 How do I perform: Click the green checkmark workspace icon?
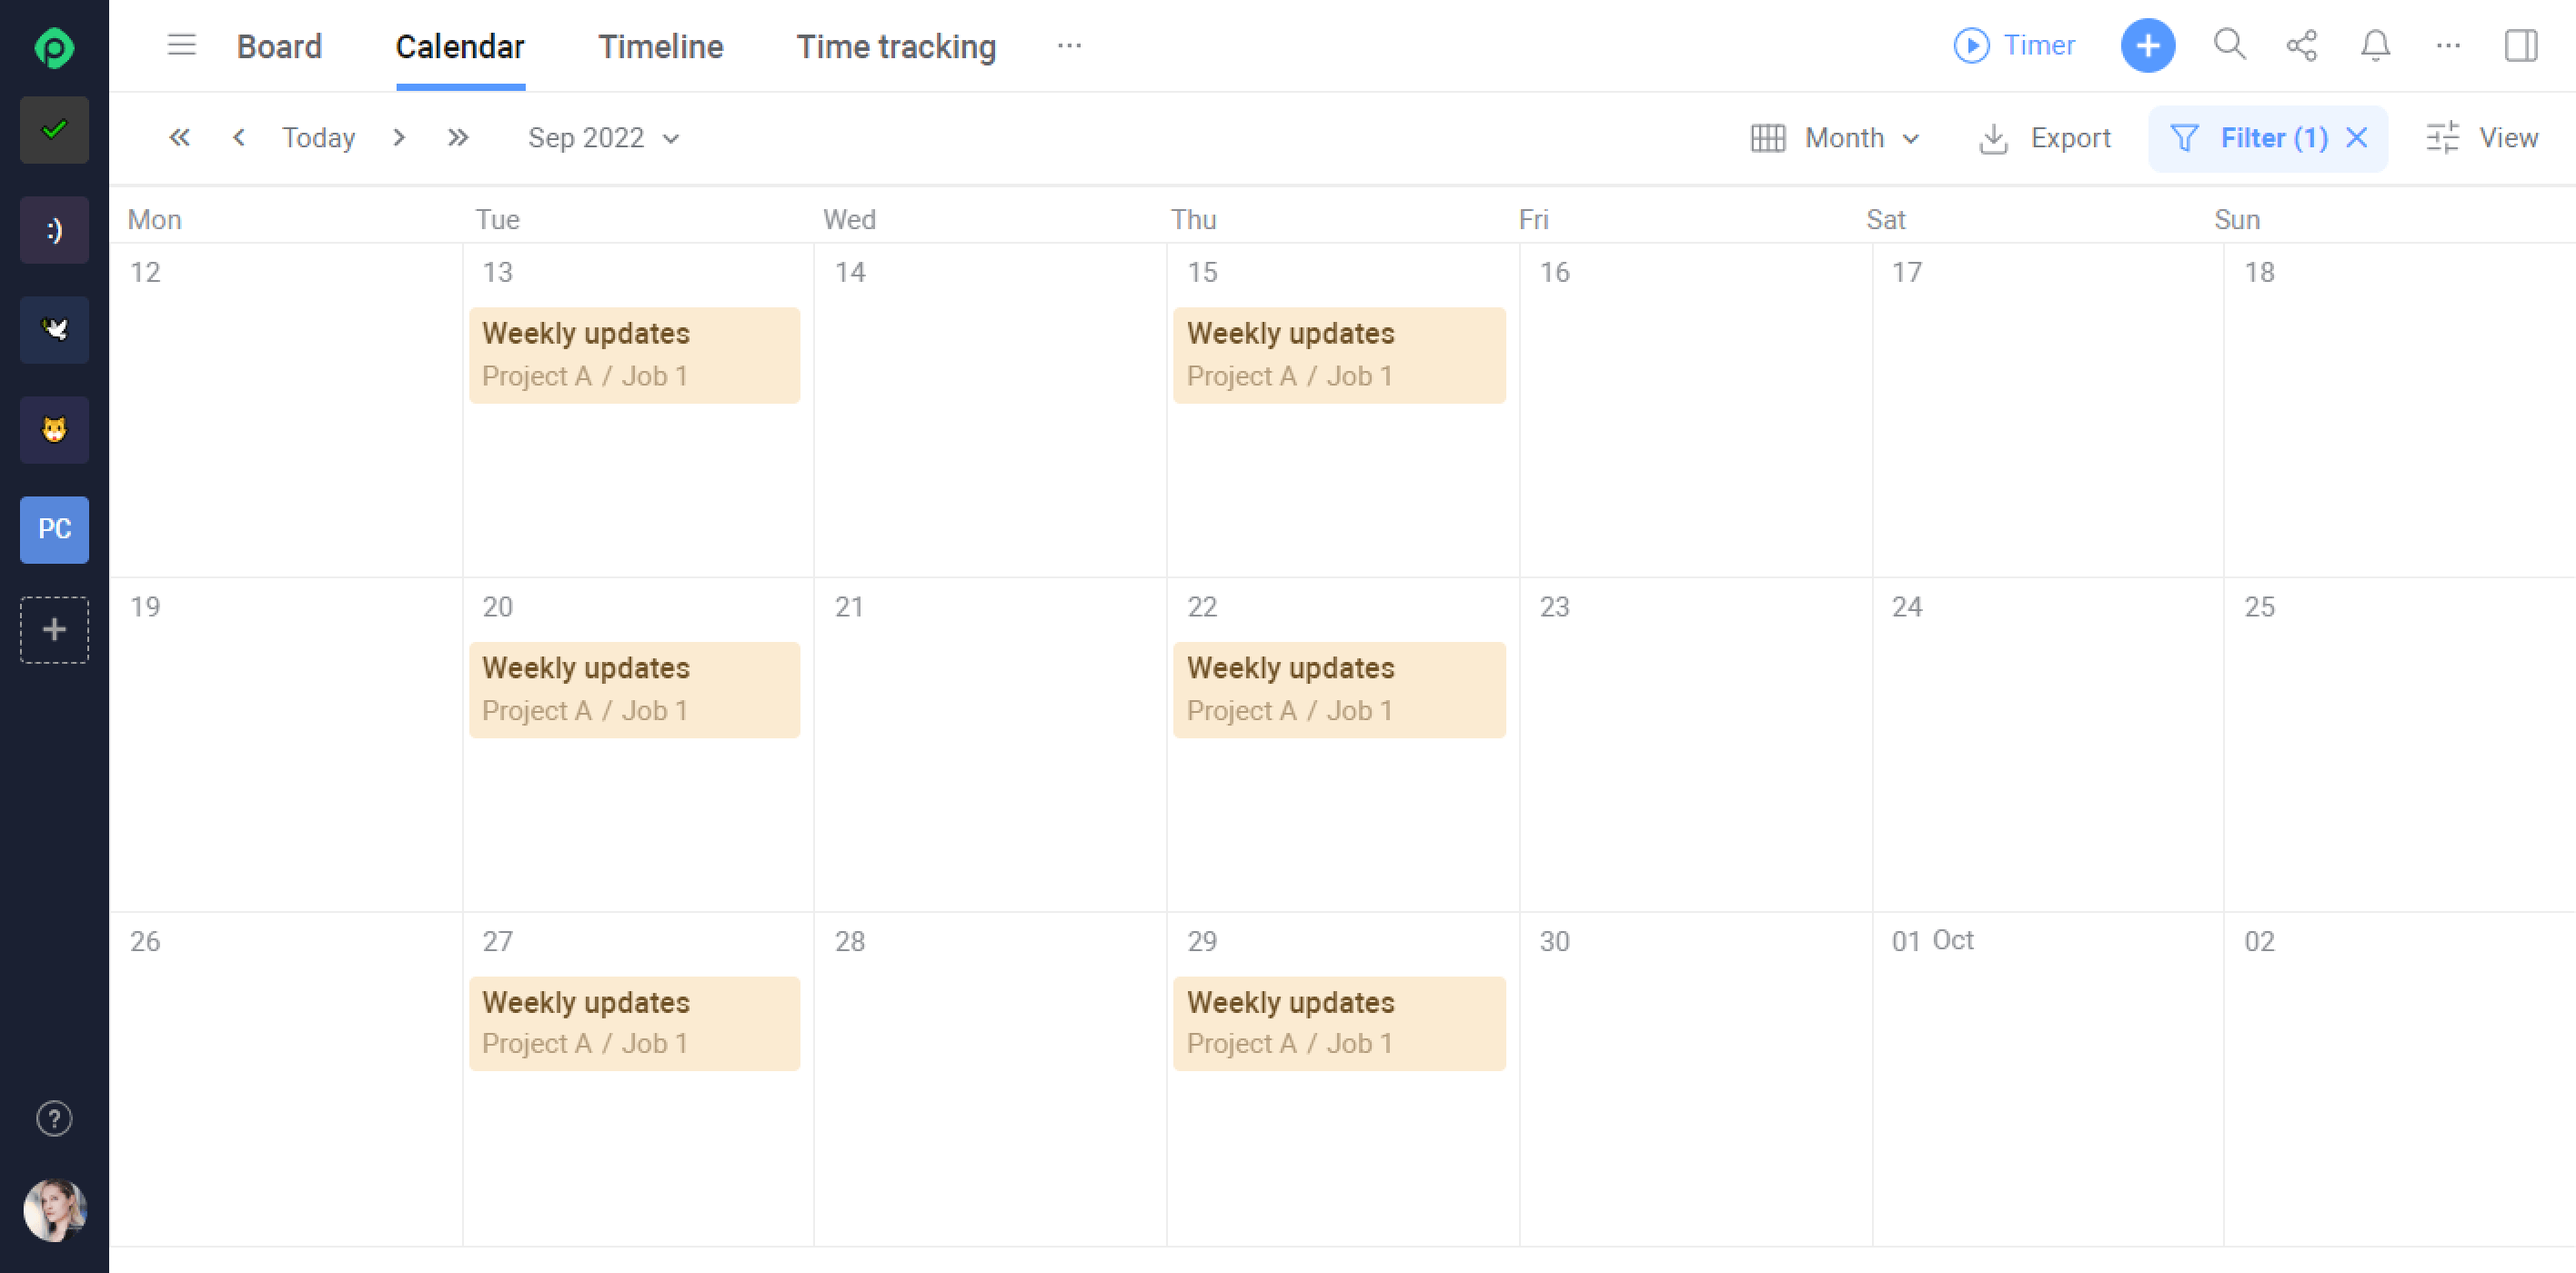(x=55, y=130)
